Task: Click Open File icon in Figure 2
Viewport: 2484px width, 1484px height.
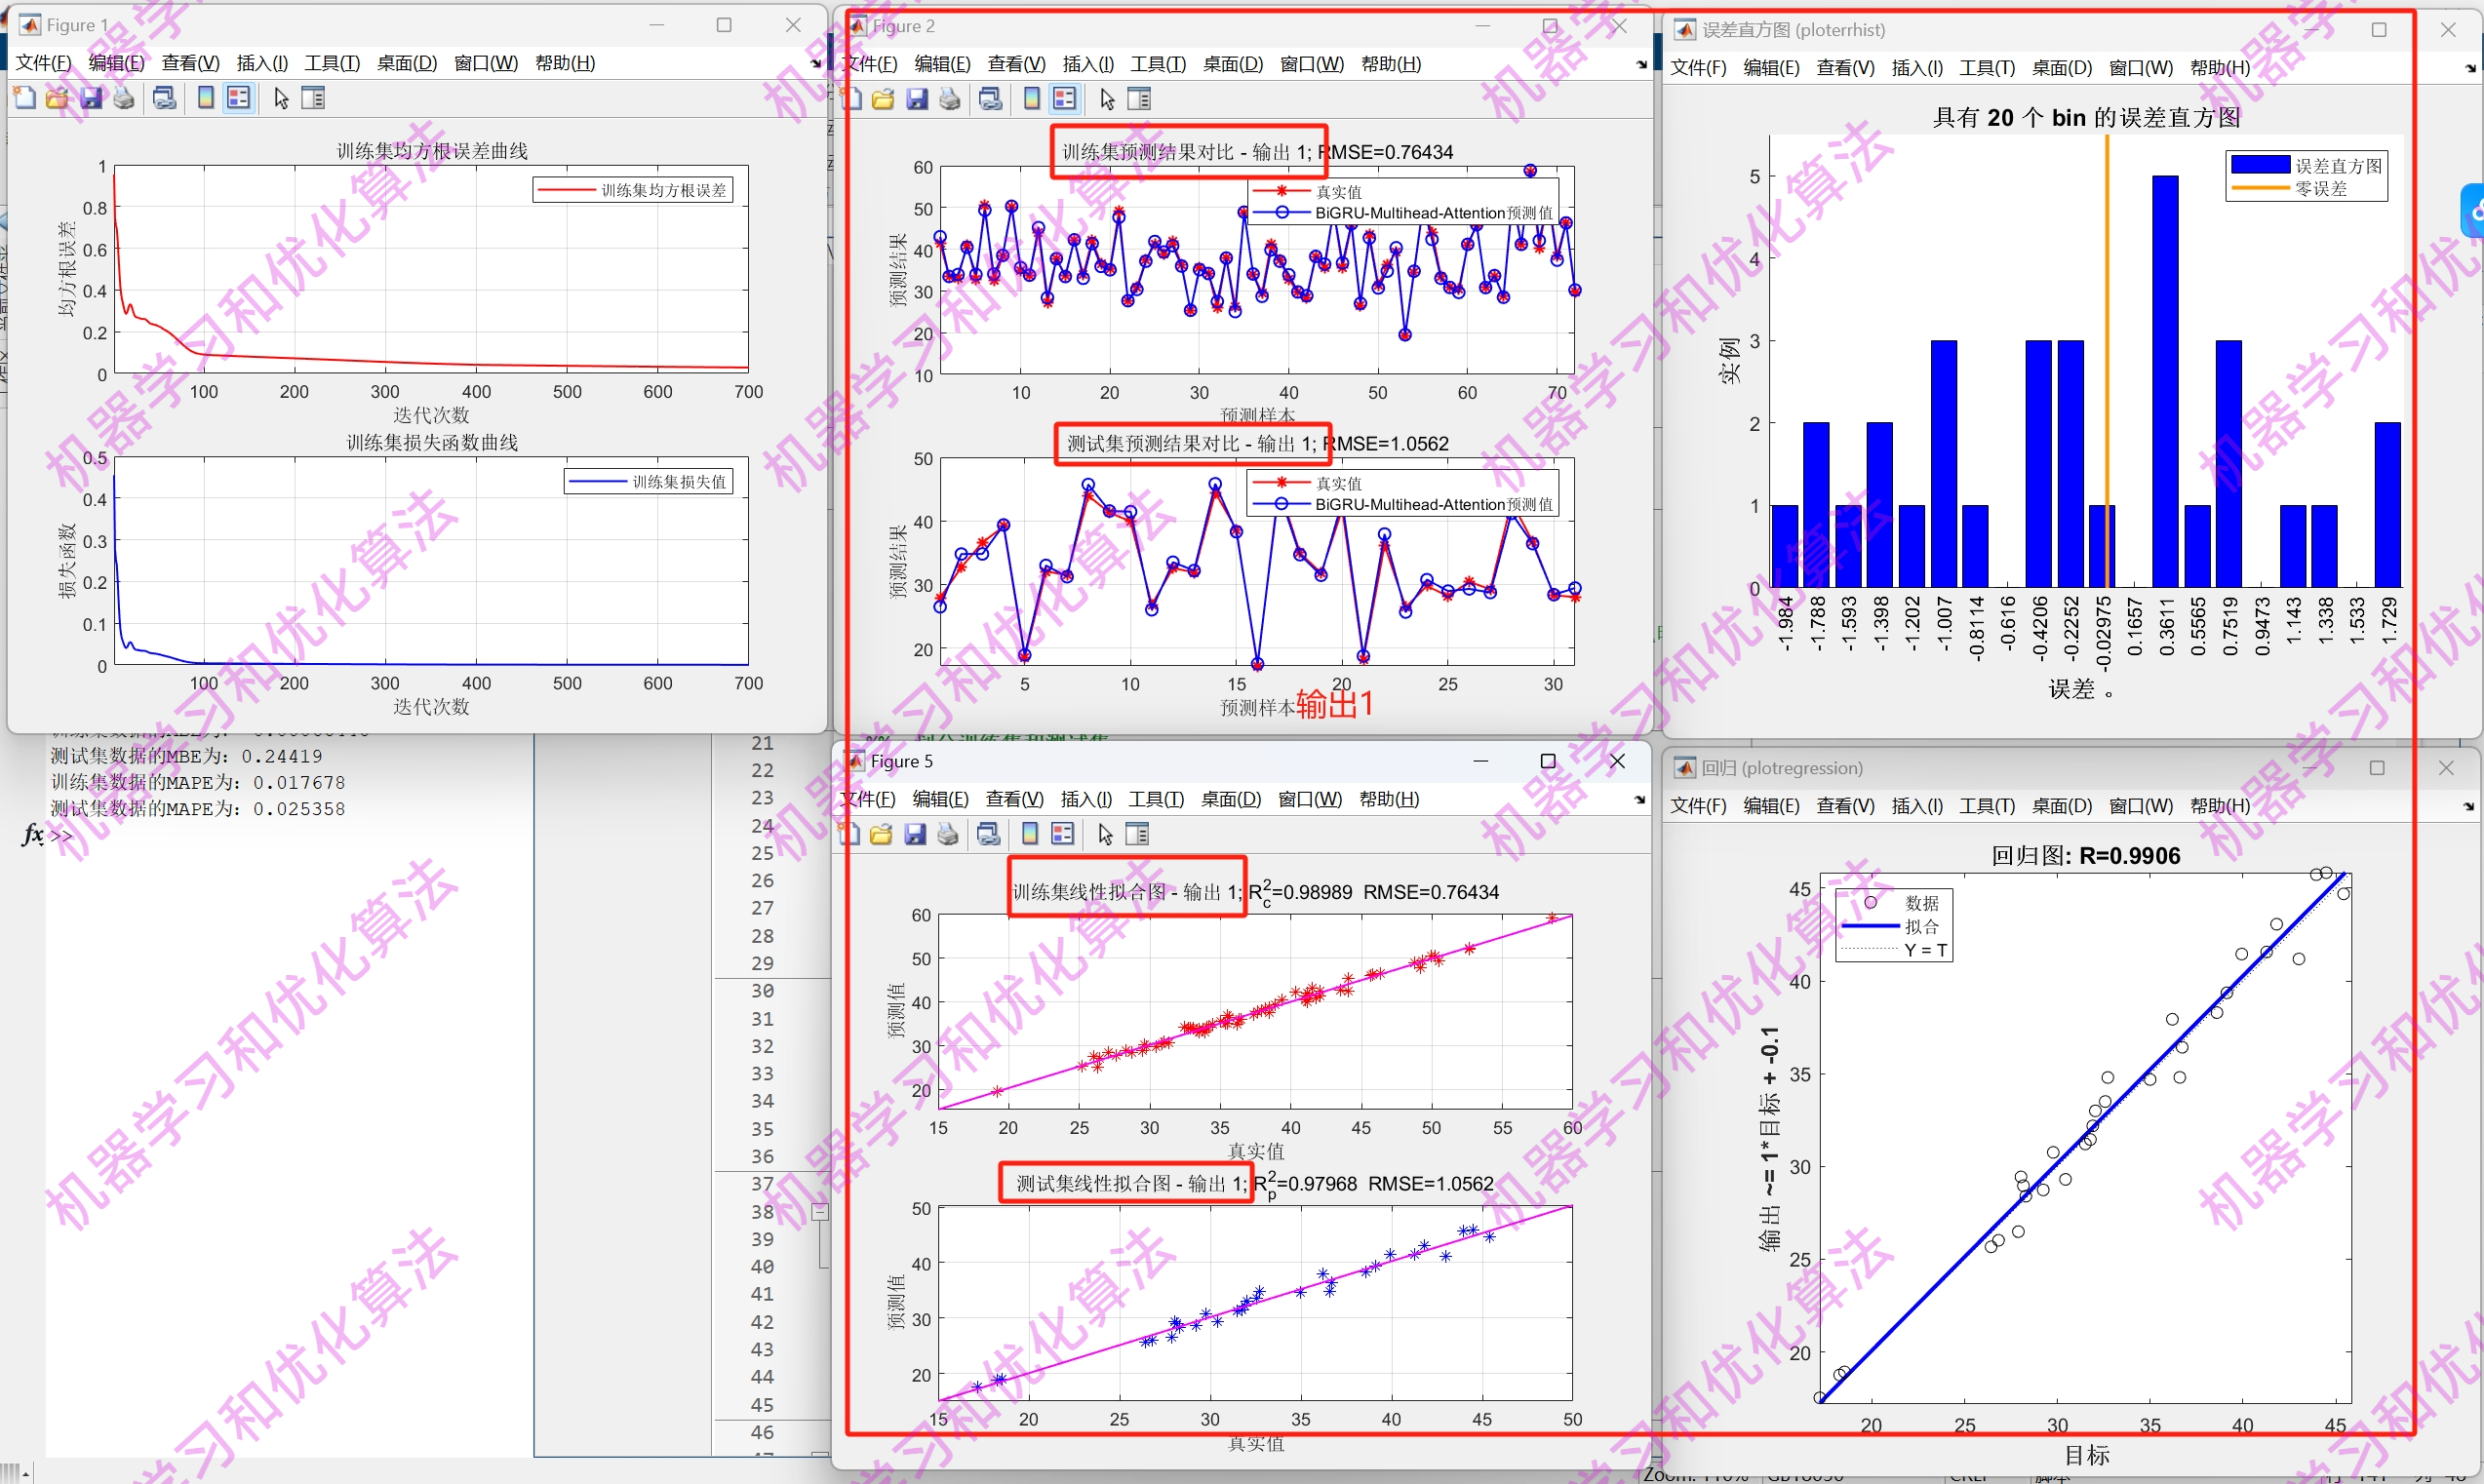Action: point(883,99)
